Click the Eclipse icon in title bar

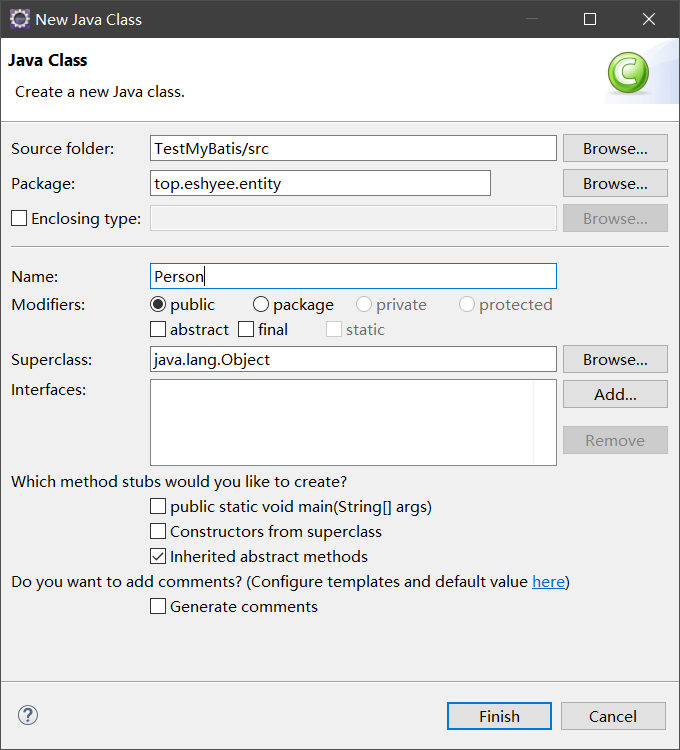point(20,19)
